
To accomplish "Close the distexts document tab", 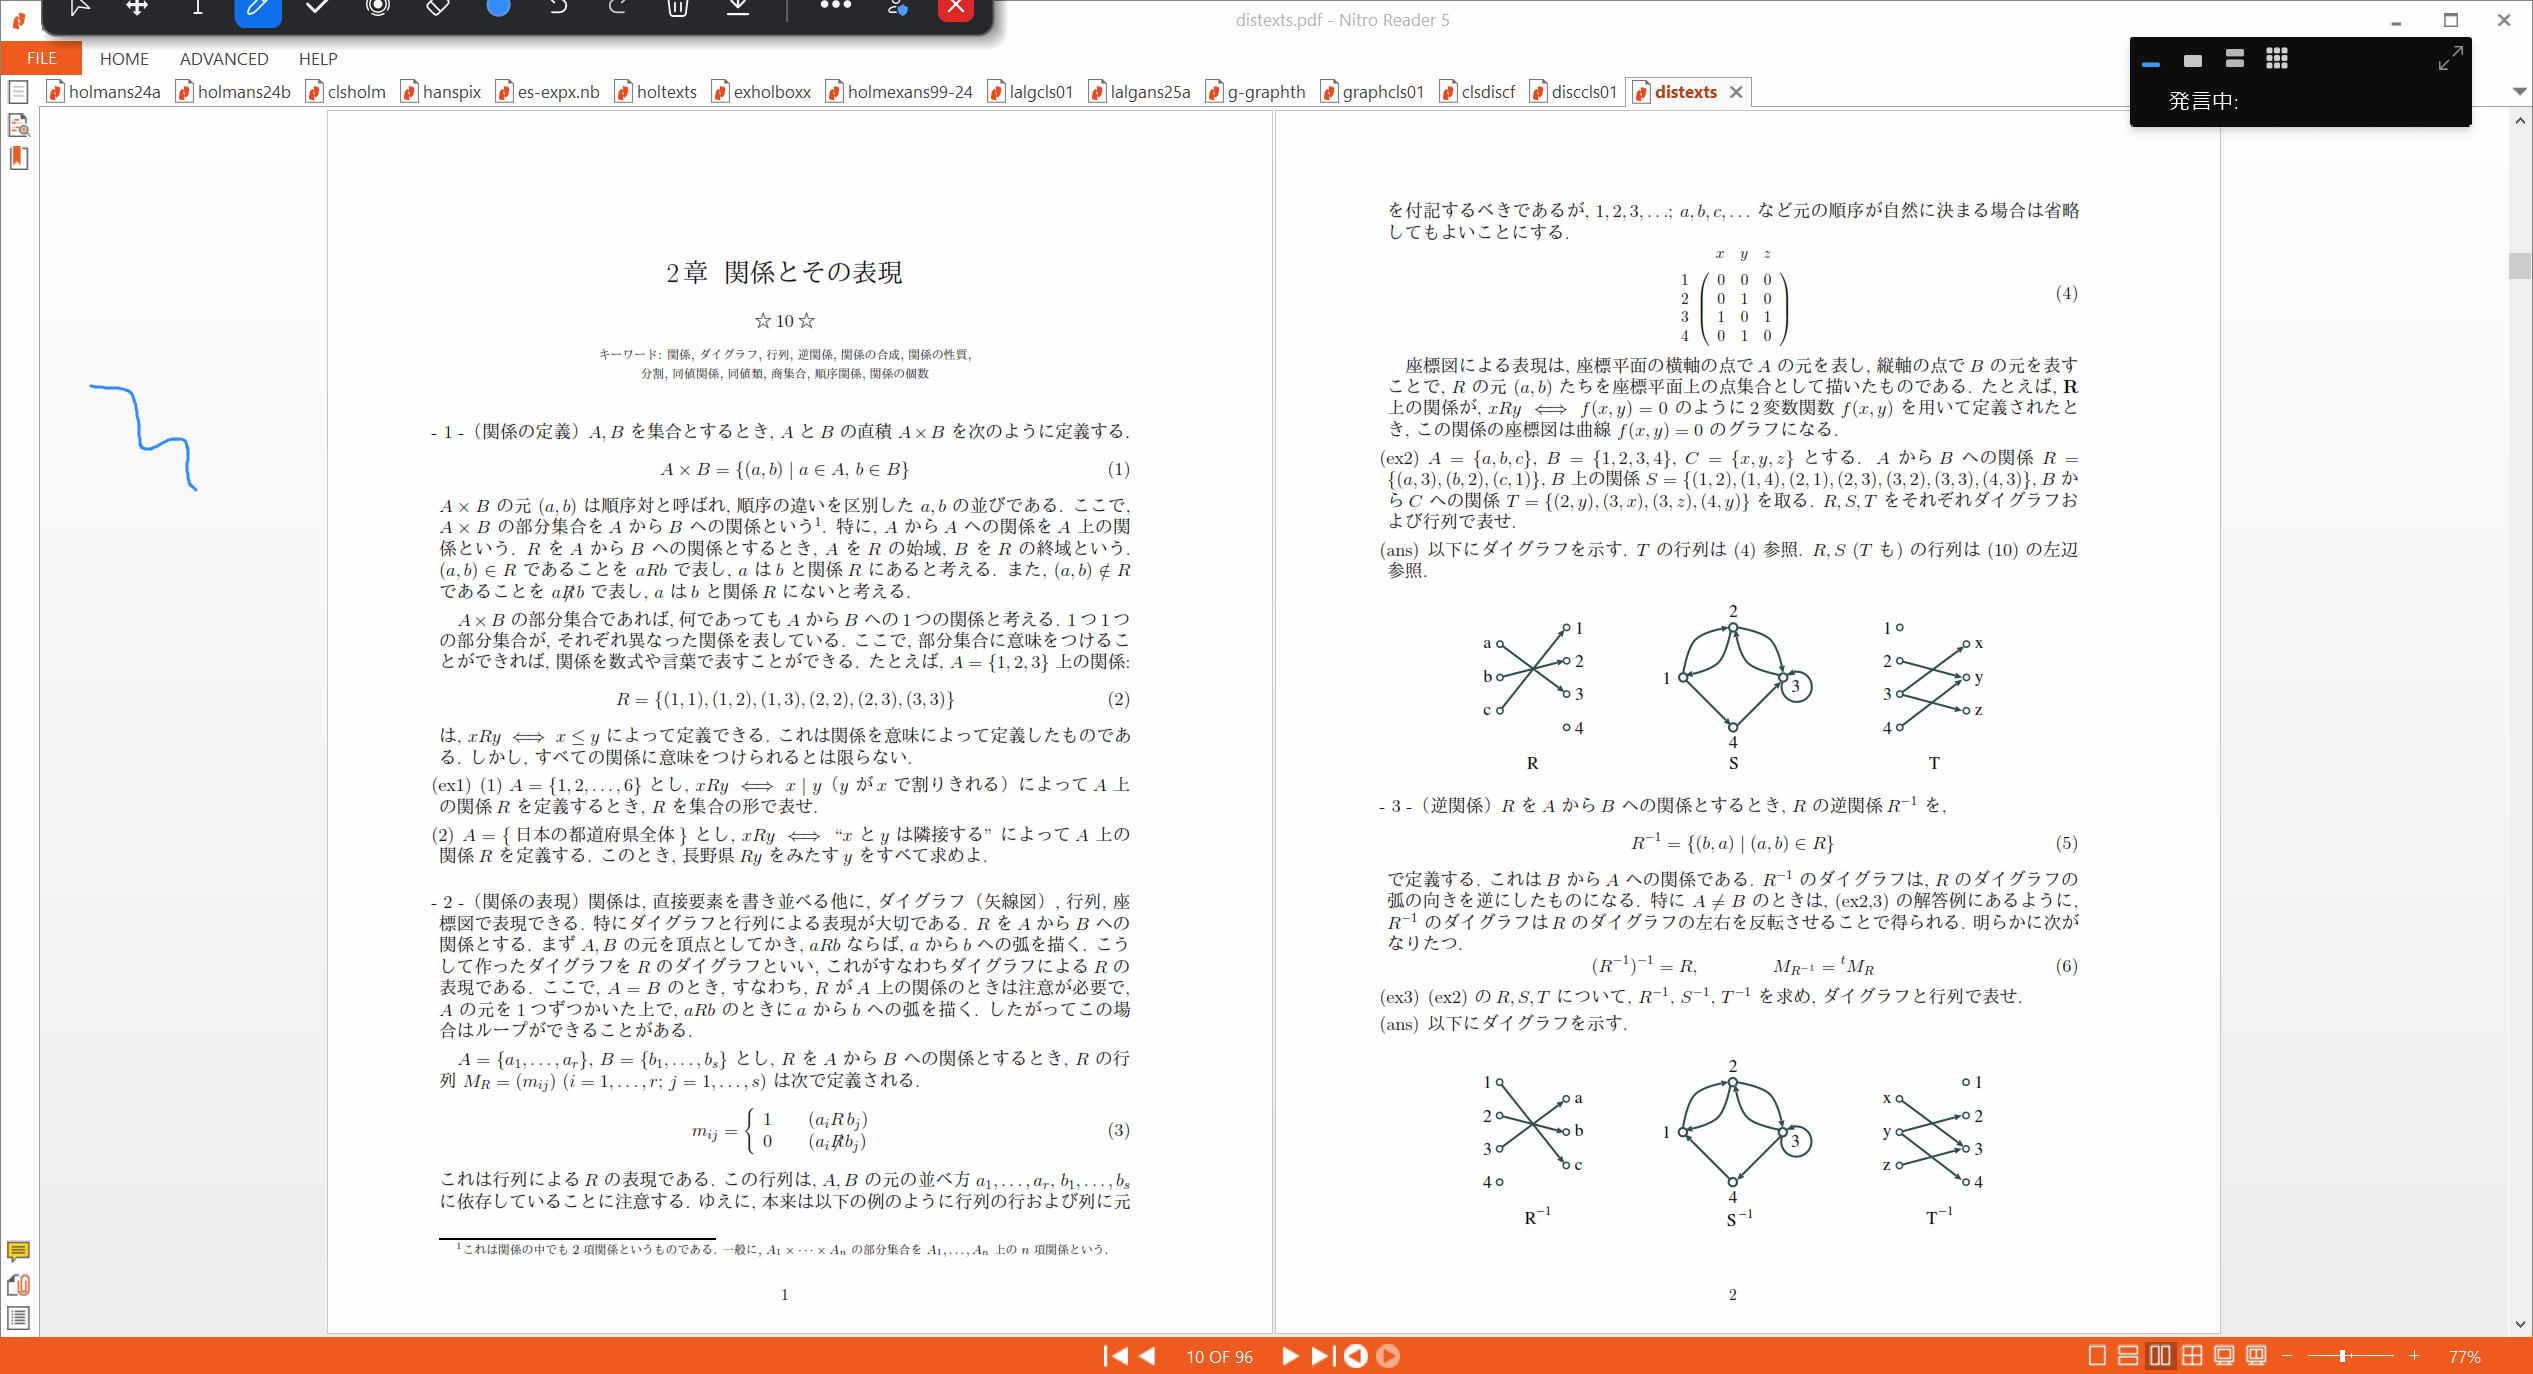I will click(1736, 92).
